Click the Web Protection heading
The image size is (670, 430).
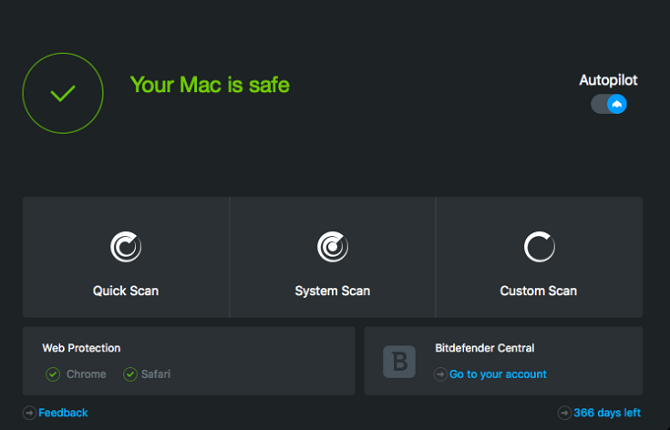81,348
